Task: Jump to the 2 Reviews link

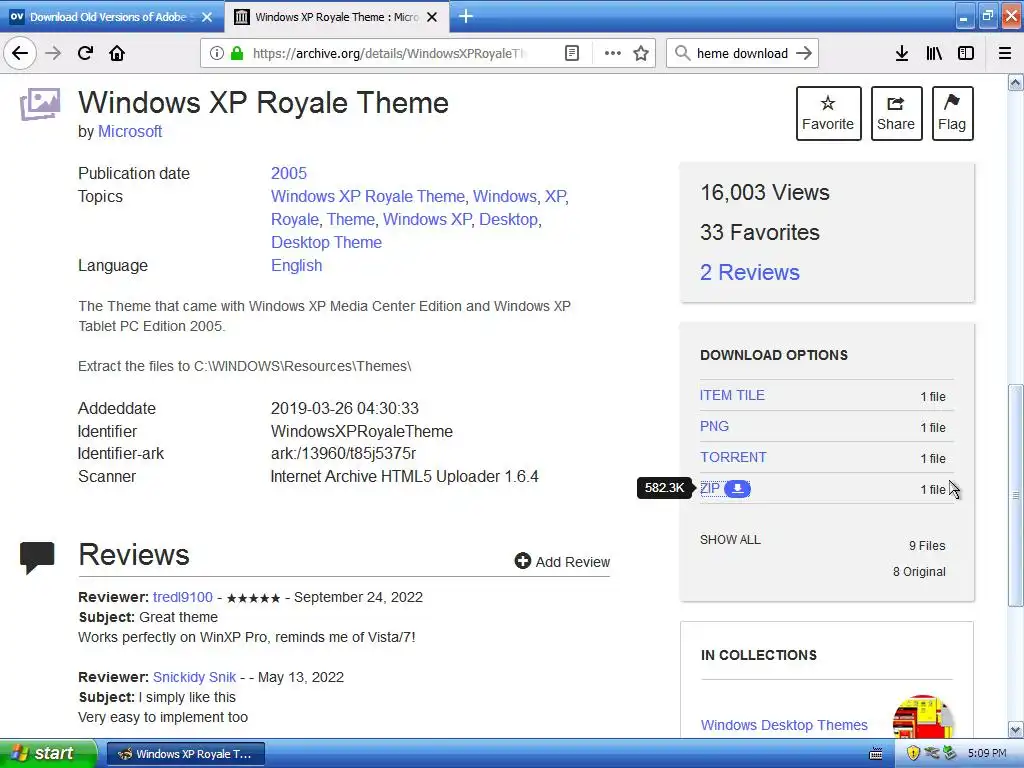Action: [750, 272]
